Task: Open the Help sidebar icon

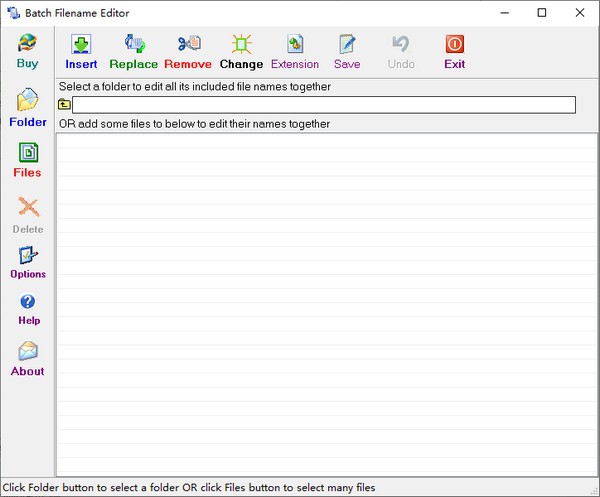Action: [x=28, y=302]
